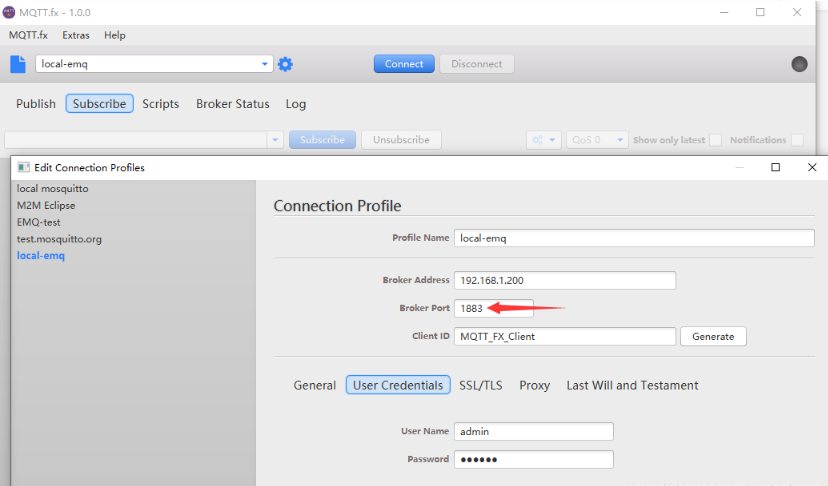Click the Broker Address field
The width and height of the screenshot is (828, 486).
pyautogui.click(x=565, y=281)
